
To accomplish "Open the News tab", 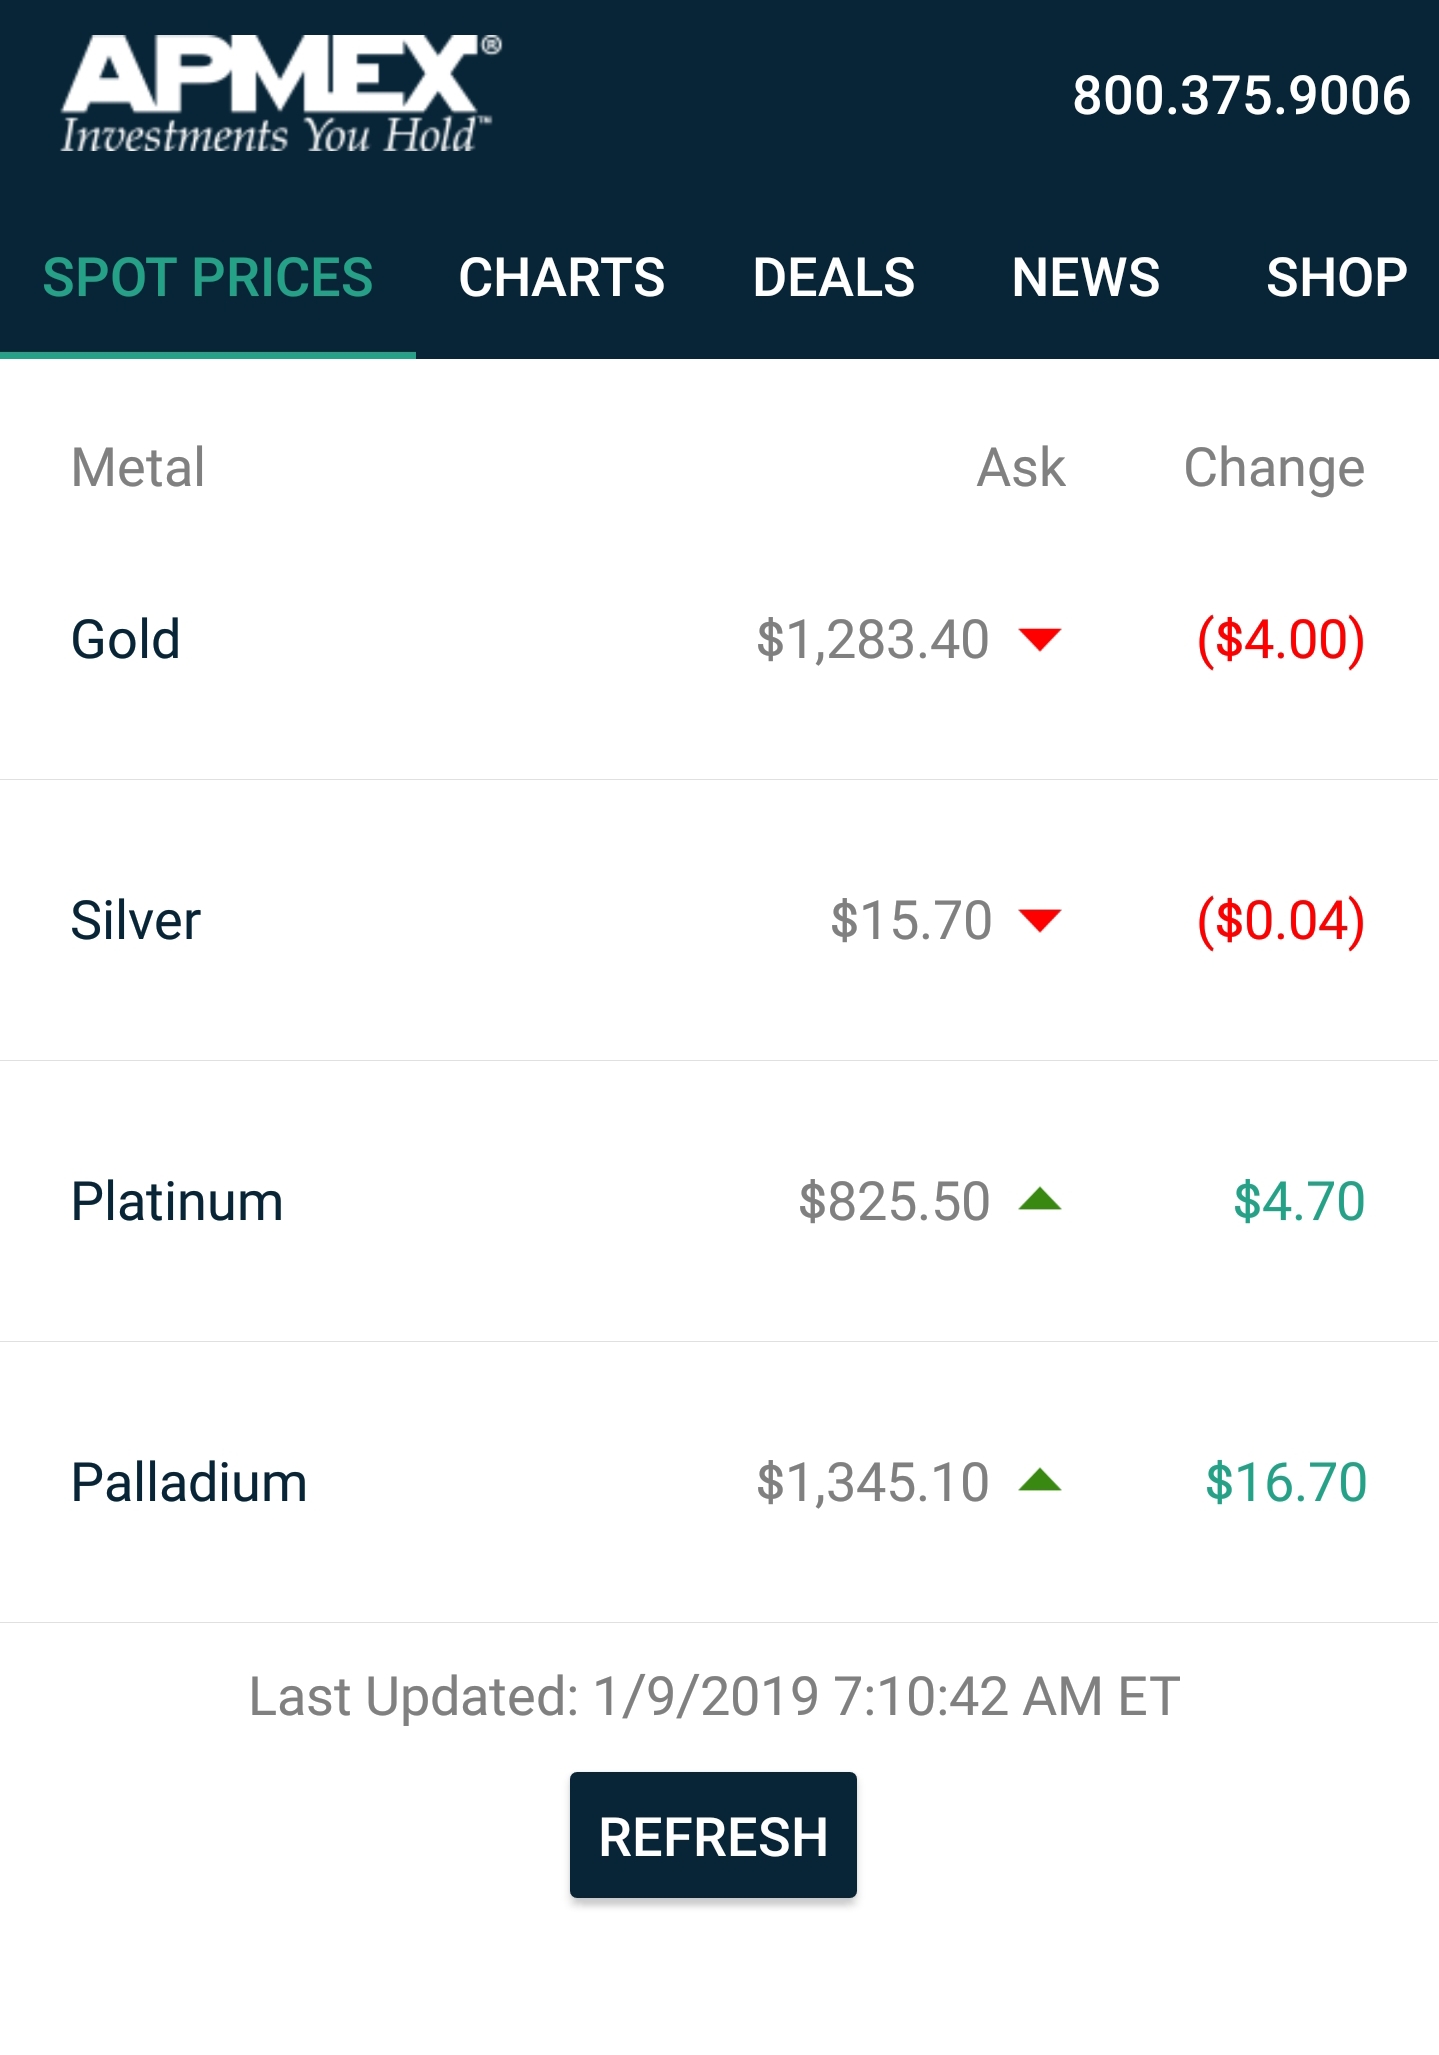I will 1086,277.
